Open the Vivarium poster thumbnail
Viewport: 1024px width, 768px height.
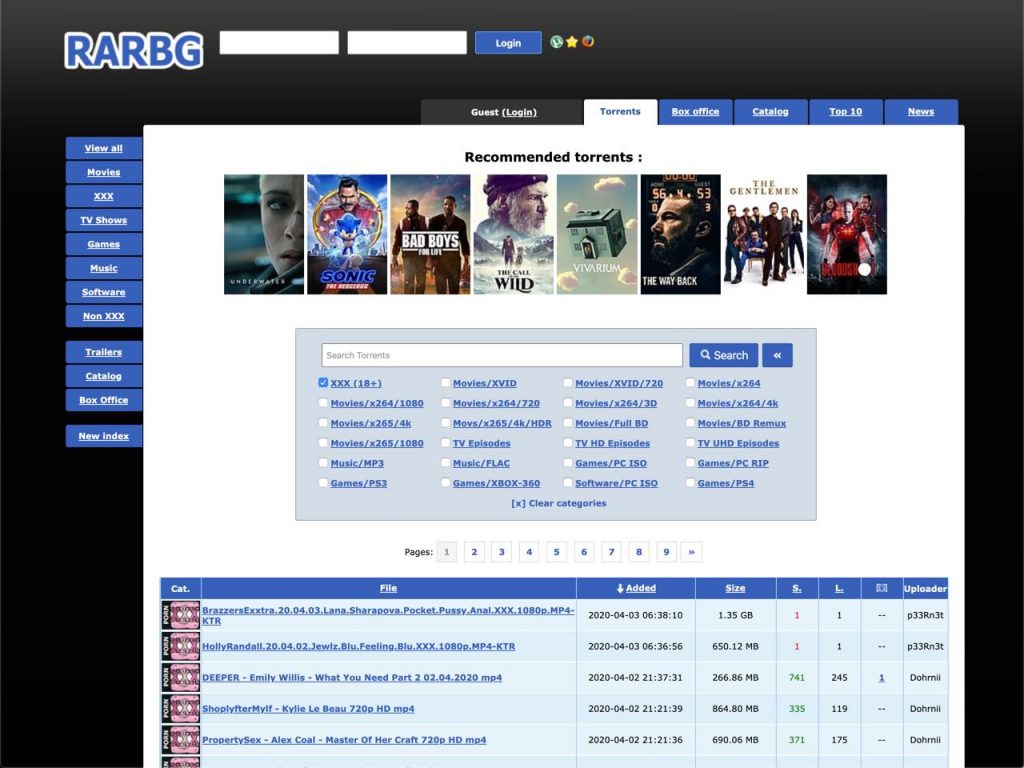597,234
